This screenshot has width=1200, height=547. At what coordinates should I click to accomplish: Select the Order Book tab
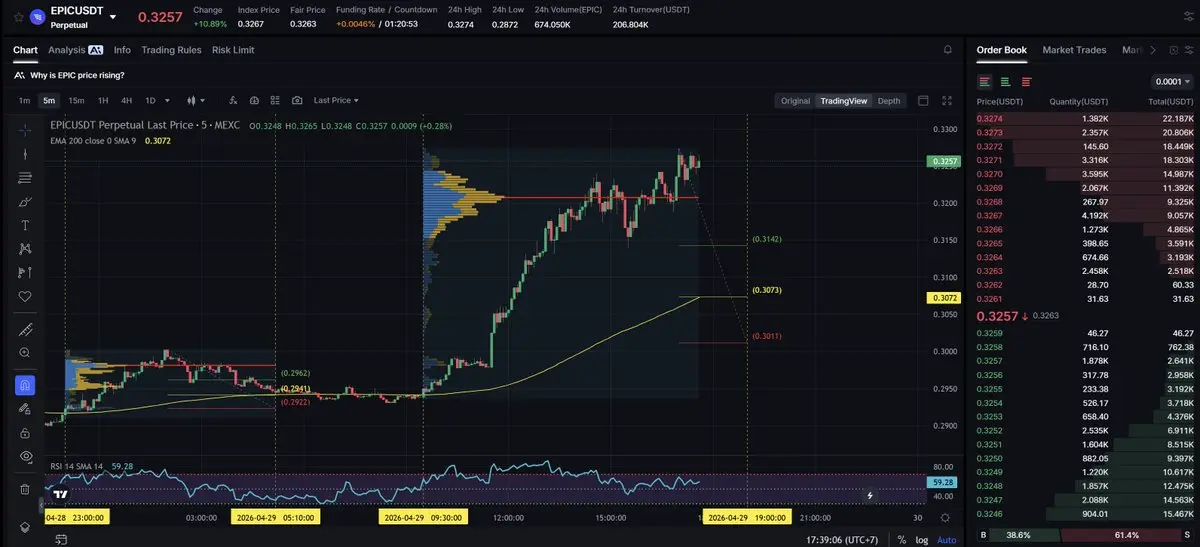click(x=1001, y=49)
